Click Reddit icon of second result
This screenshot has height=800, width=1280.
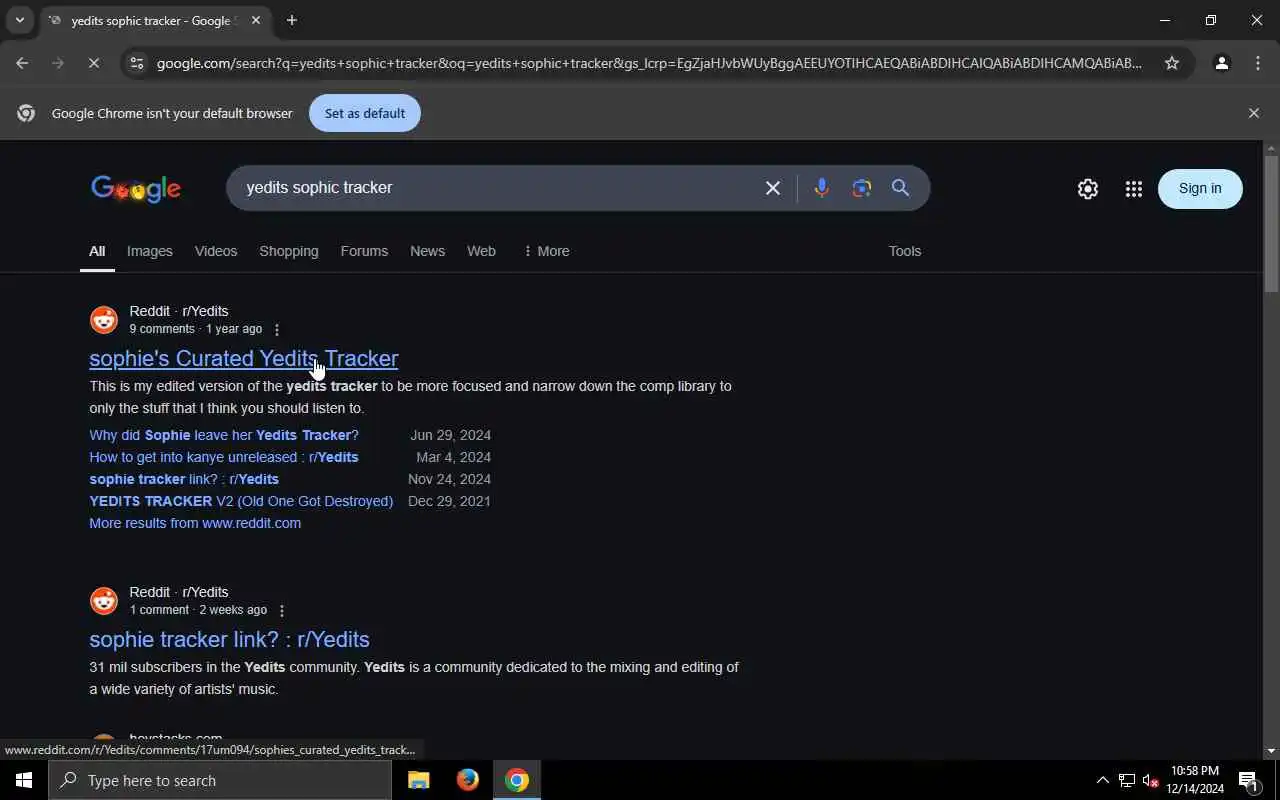pyautogui.click(x=104, y=601)
